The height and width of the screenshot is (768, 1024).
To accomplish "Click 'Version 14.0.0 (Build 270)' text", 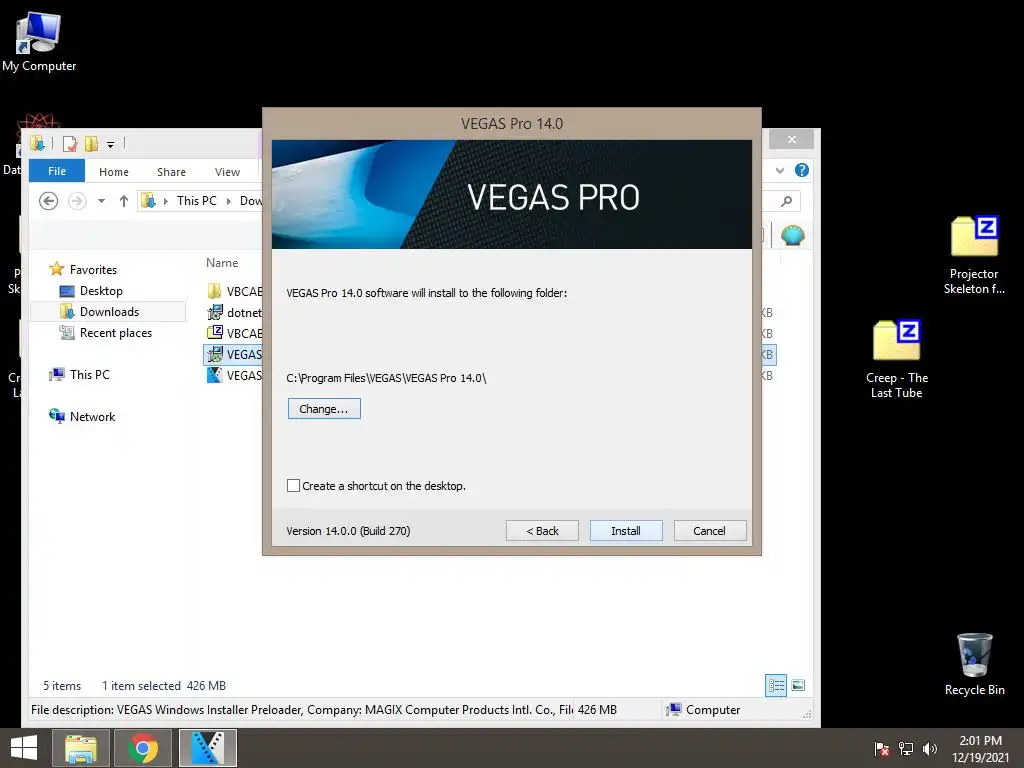I will point(348,531).
